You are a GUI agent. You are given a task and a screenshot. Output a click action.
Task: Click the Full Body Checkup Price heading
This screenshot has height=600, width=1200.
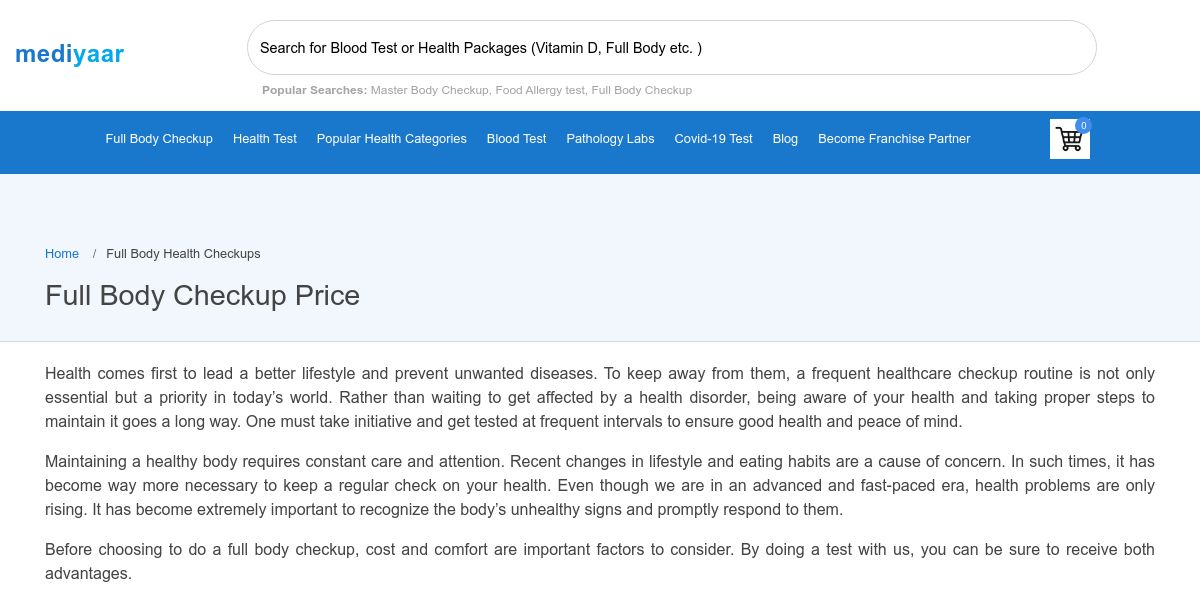202,296
